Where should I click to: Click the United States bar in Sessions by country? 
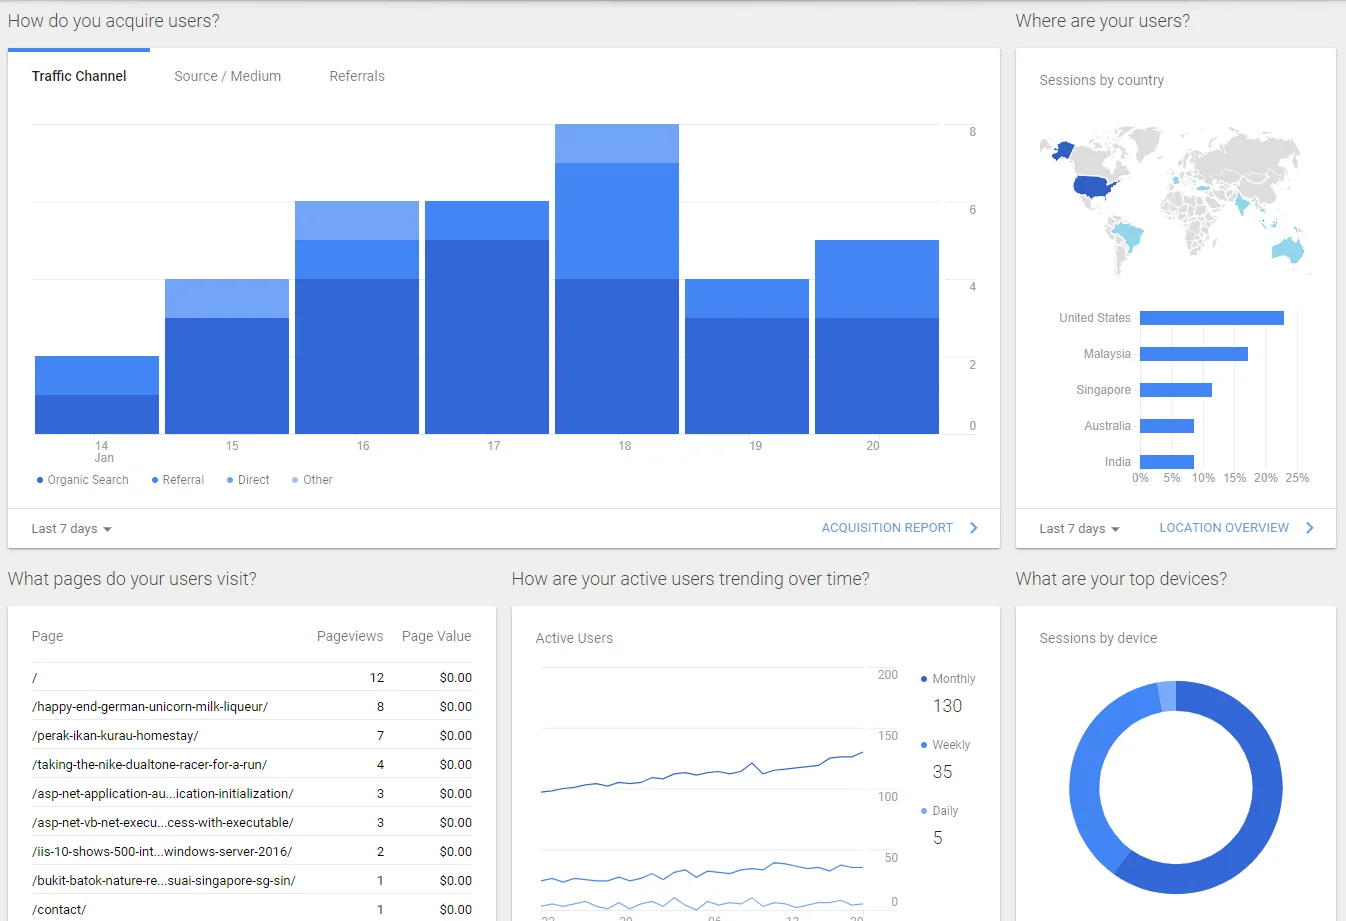pyautogui.click(x=1212, y=318)
